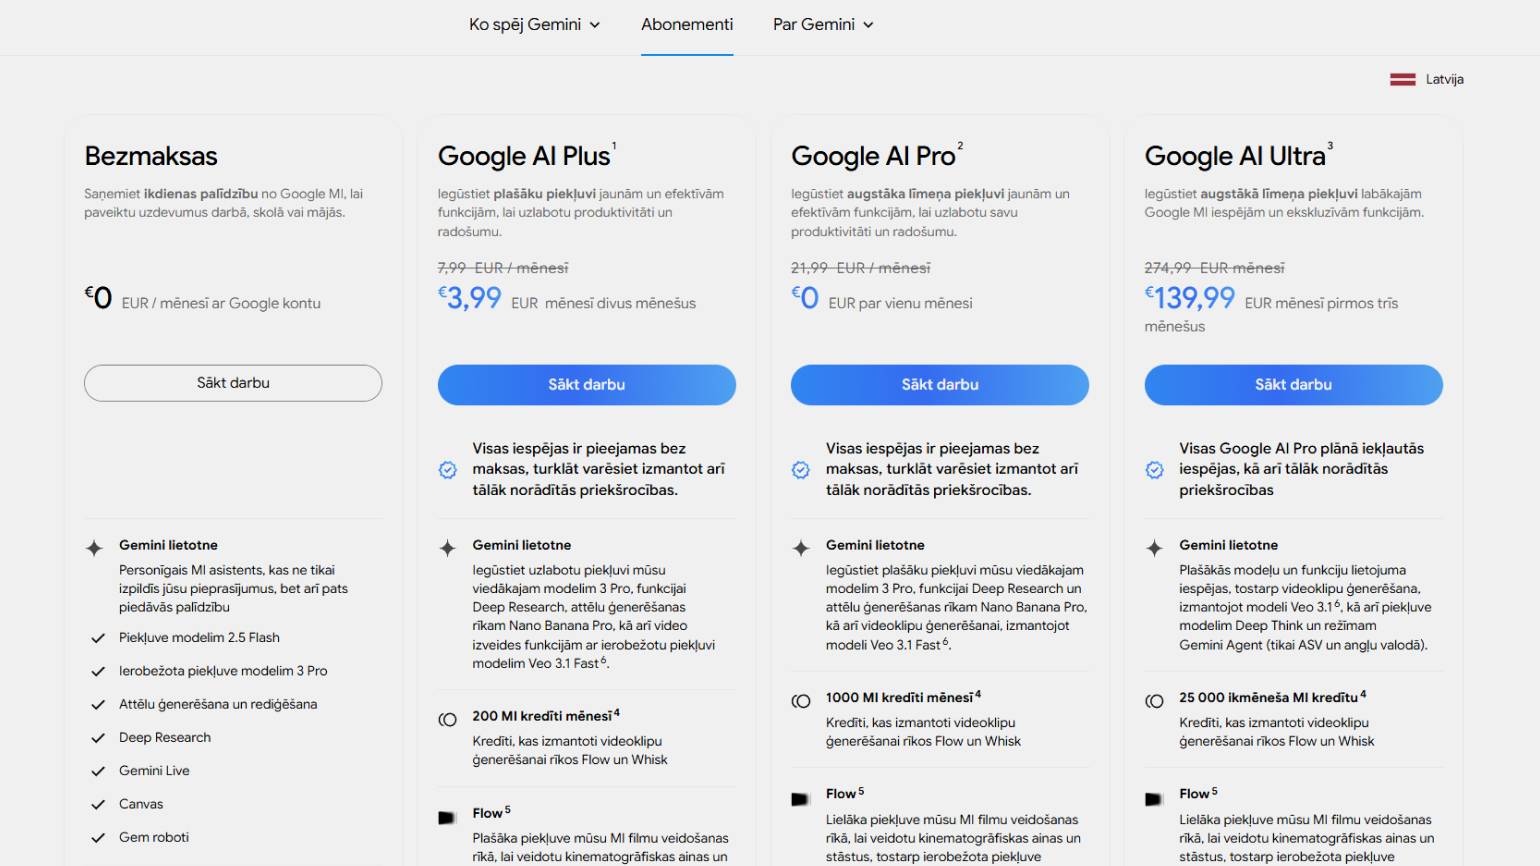Image resolution: width=1540 pixels, height=866 pixels.
Task: Click checkmark next to Gemini Live
Action: 98,771
